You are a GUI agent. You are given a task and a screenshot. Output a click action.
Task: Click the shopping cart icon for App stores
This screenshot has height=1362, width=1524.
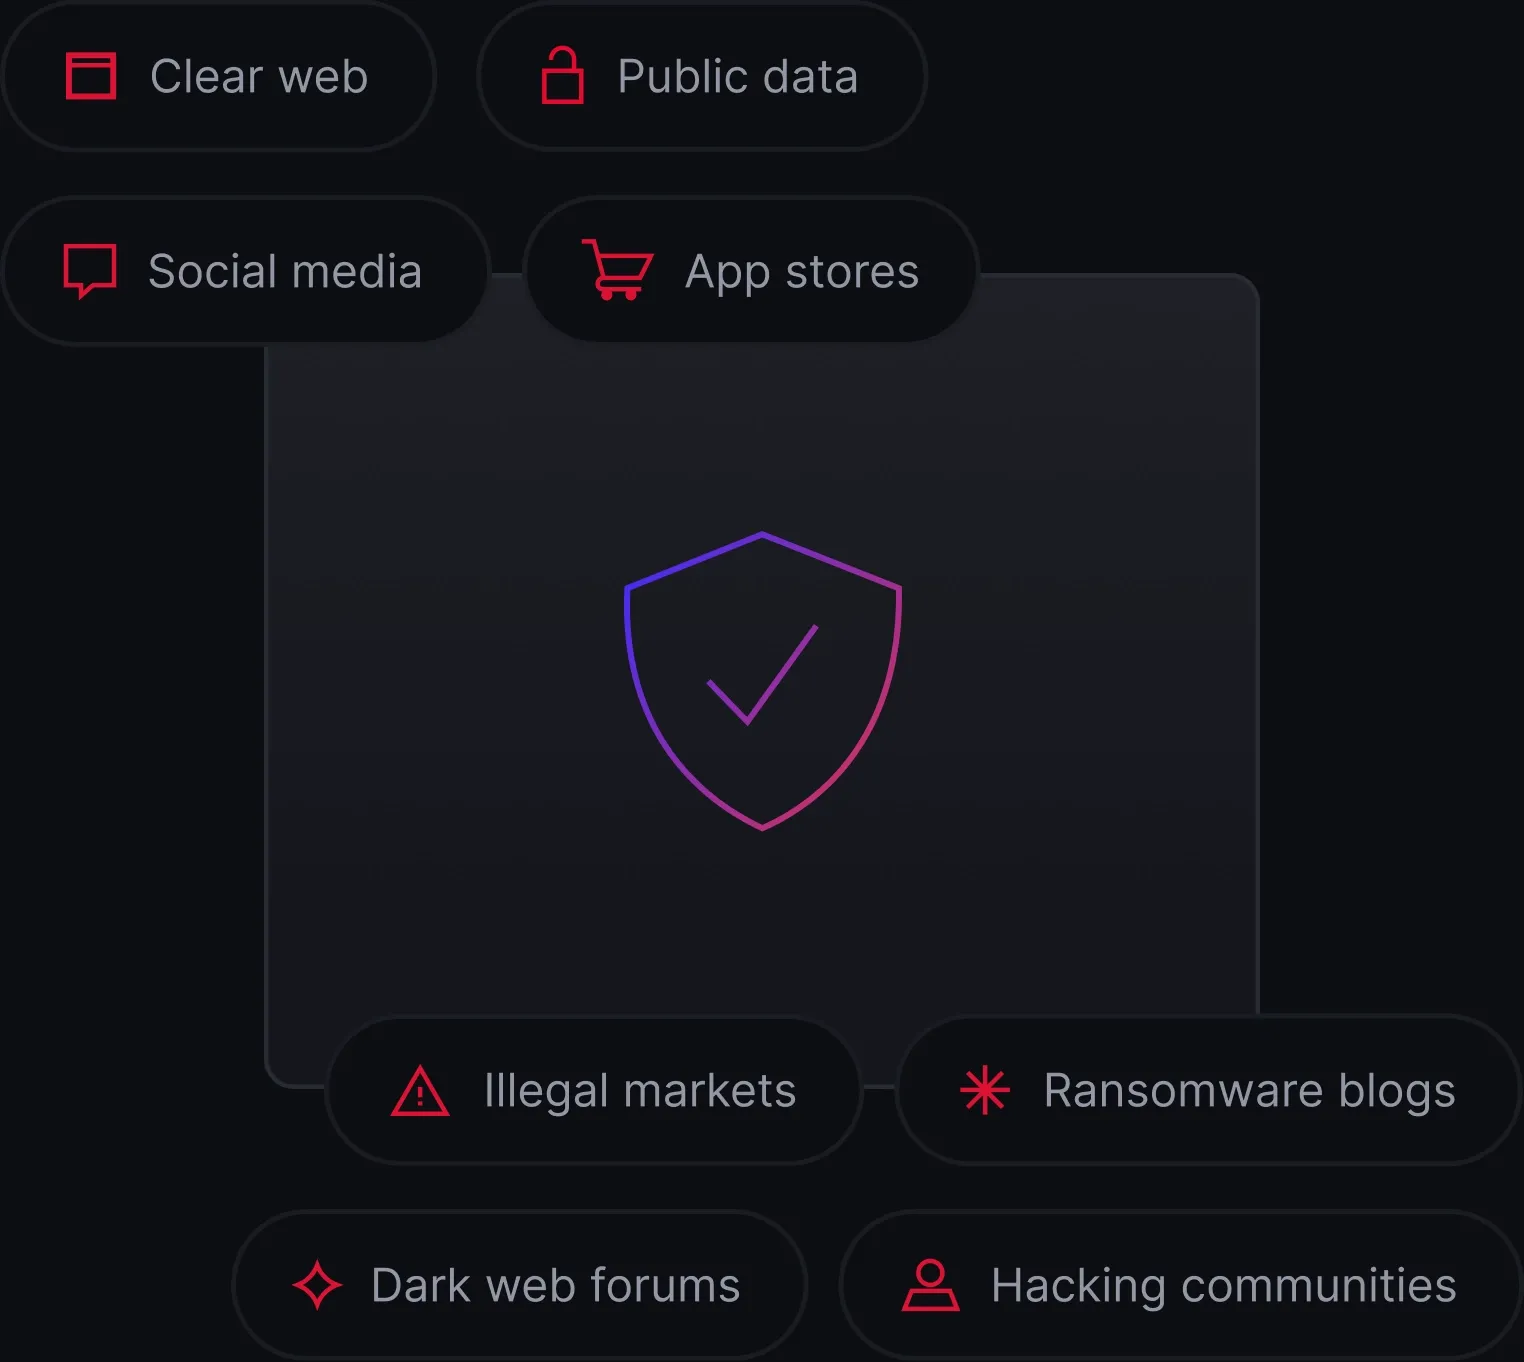618,270
